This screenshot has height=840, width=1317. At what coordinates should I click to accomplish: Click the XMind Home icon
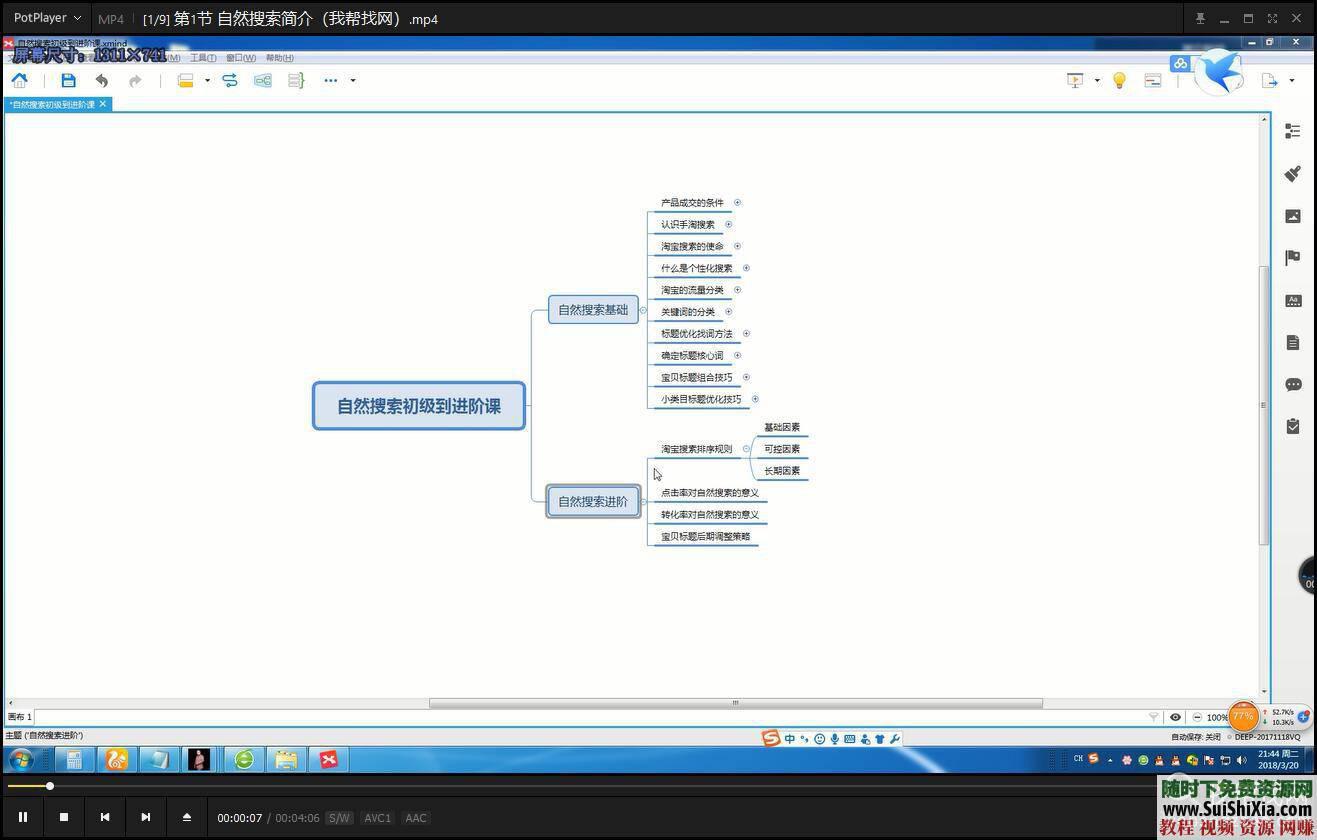coord(19,80)
